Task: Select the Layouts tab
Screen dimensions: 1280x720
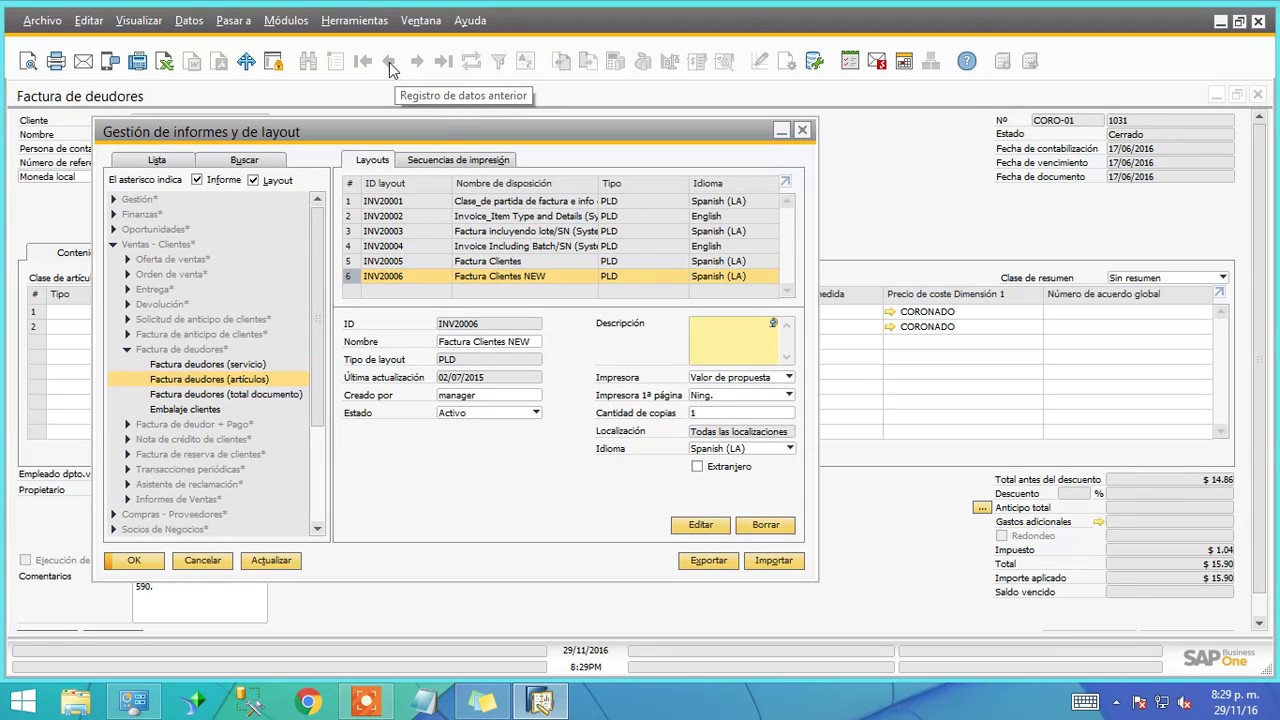Action: (372, 160)
